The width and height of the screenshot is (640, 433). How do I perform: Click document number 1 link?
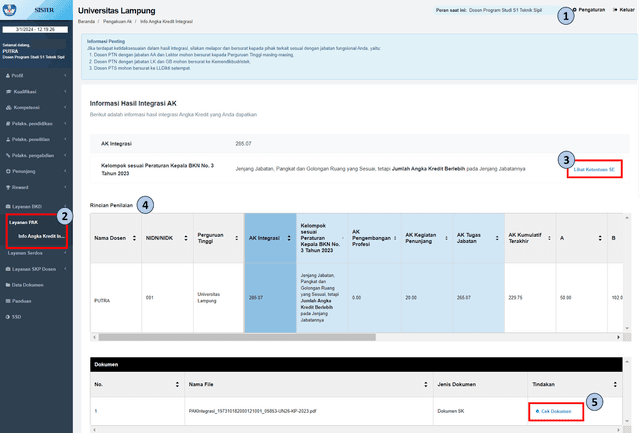coord(96,411)
